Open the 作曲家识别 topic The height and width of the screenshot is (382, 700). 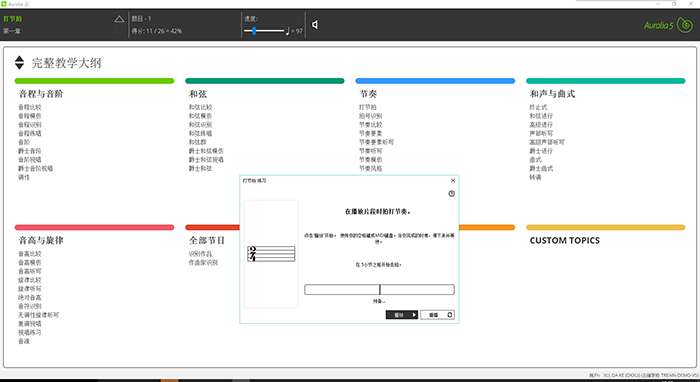(x=203, y=262)
